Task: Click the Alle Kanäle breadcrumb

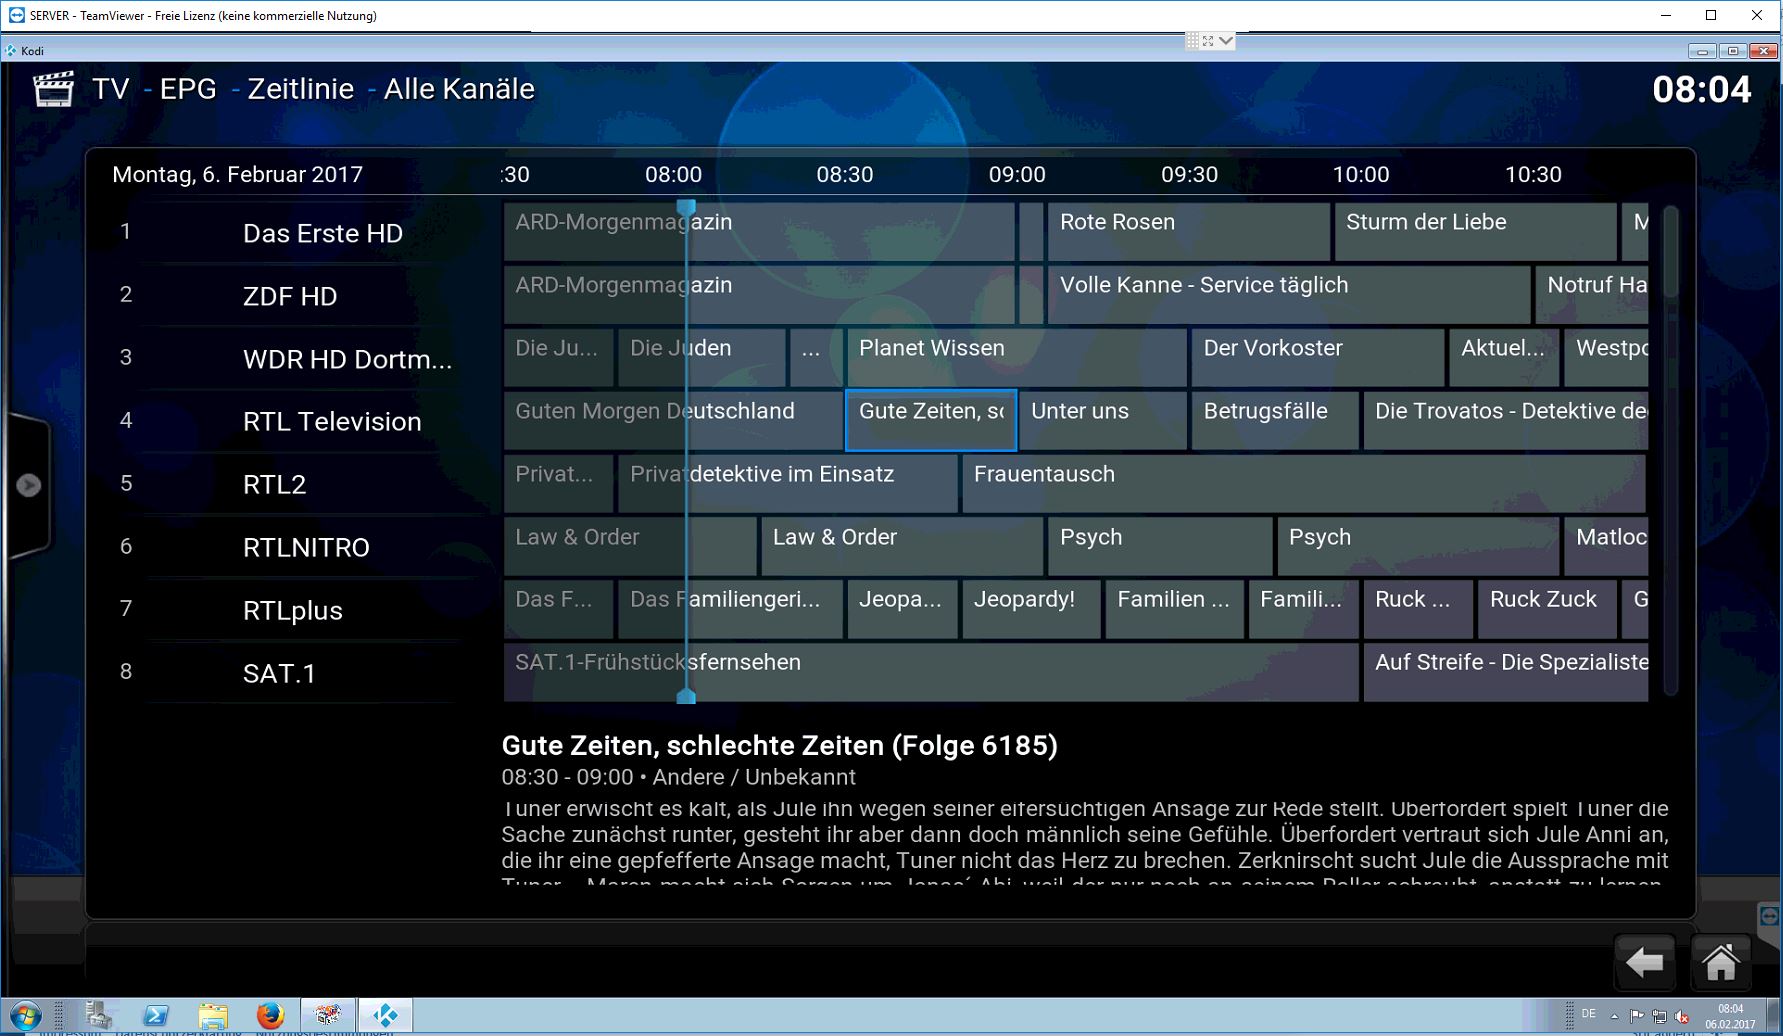Action: coord(459,89)
